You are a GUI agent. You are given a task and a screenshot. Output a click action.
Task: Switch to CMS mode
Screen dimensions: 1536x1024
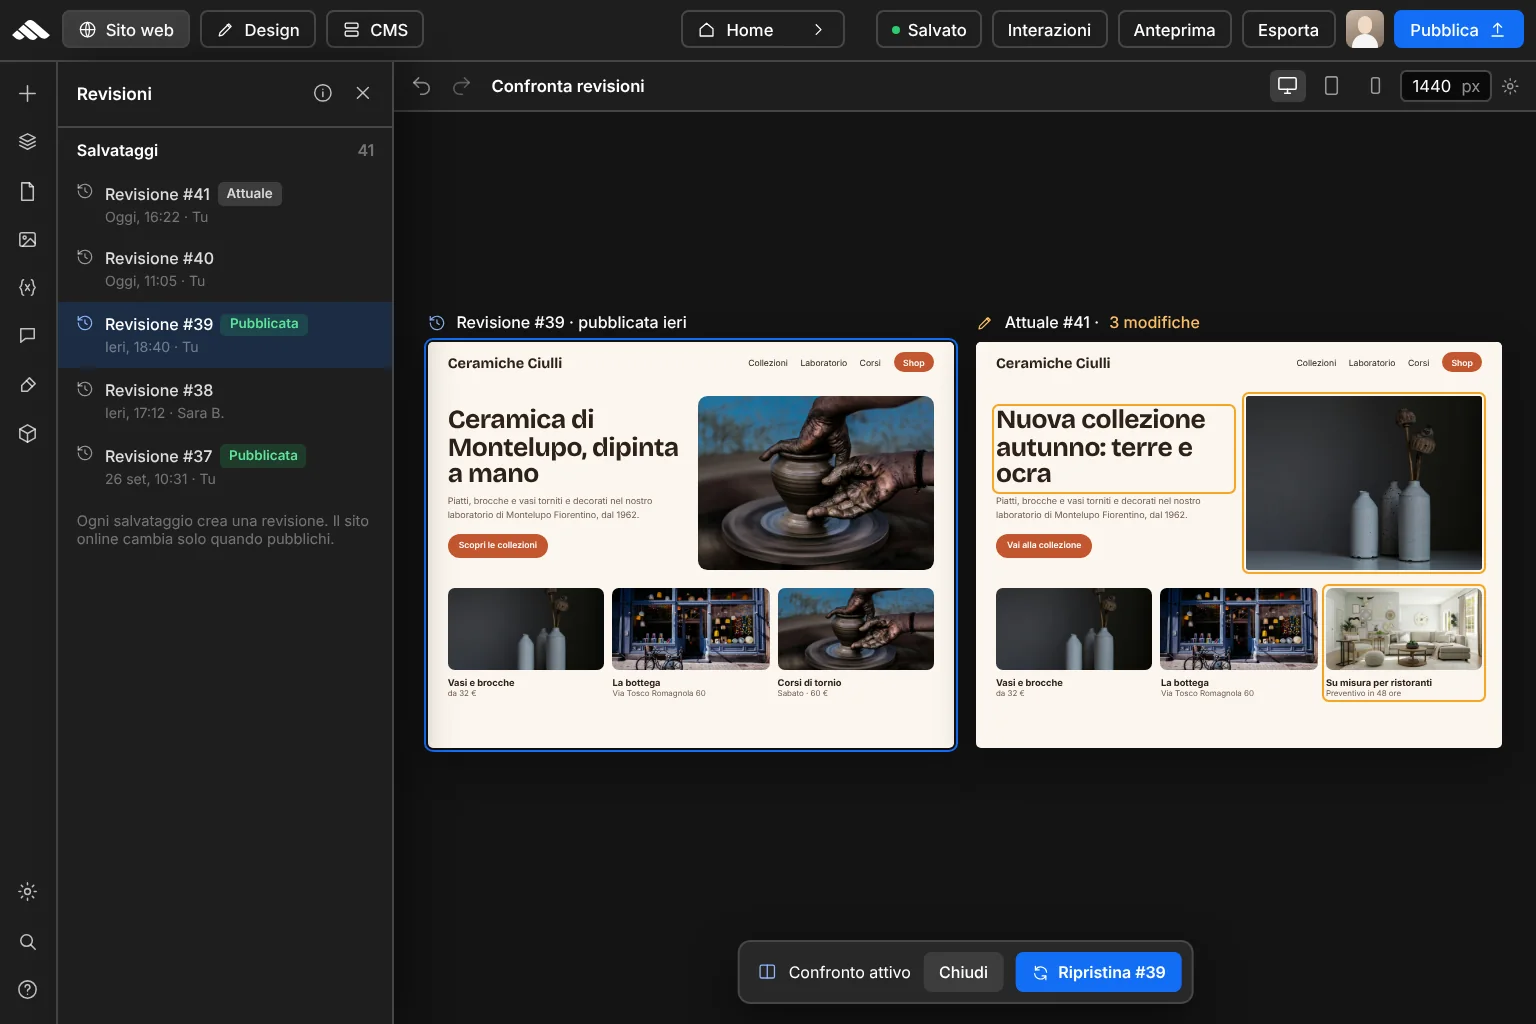375,29
